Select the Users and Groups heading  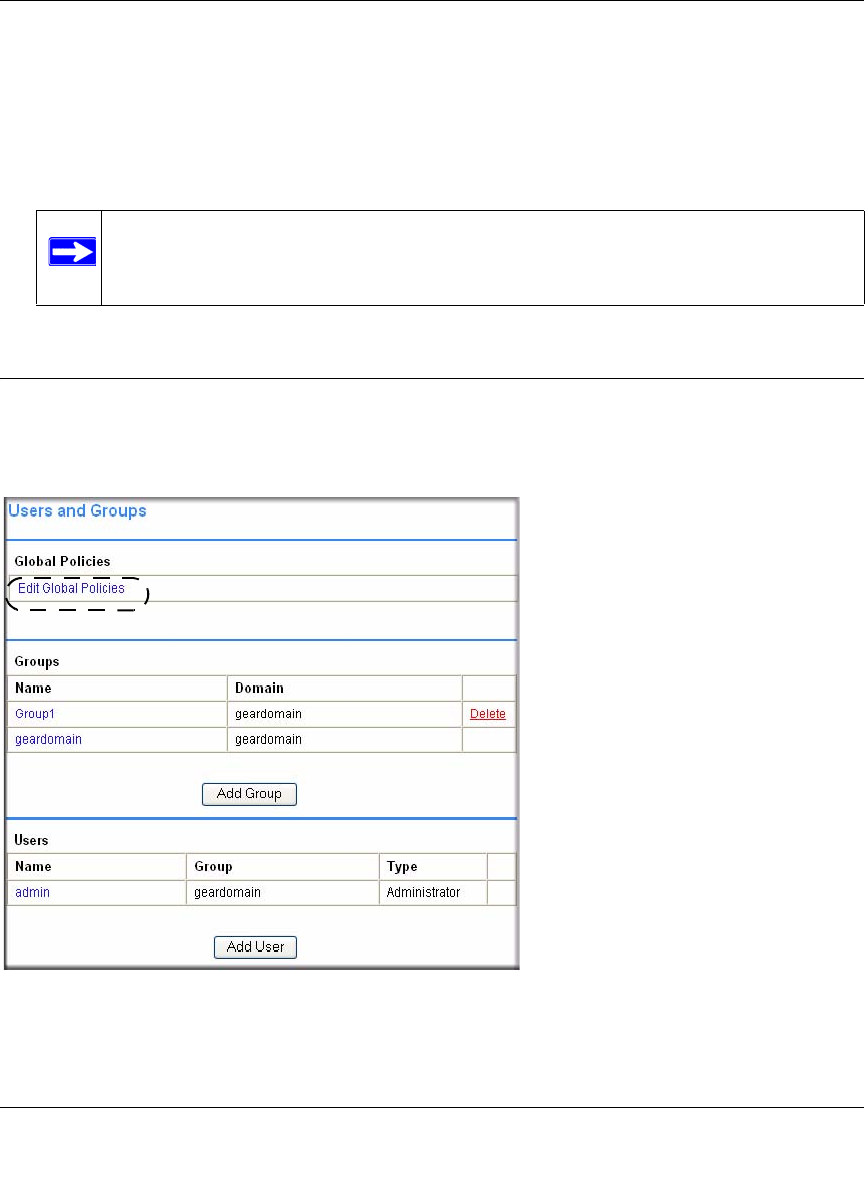(77, 511)
